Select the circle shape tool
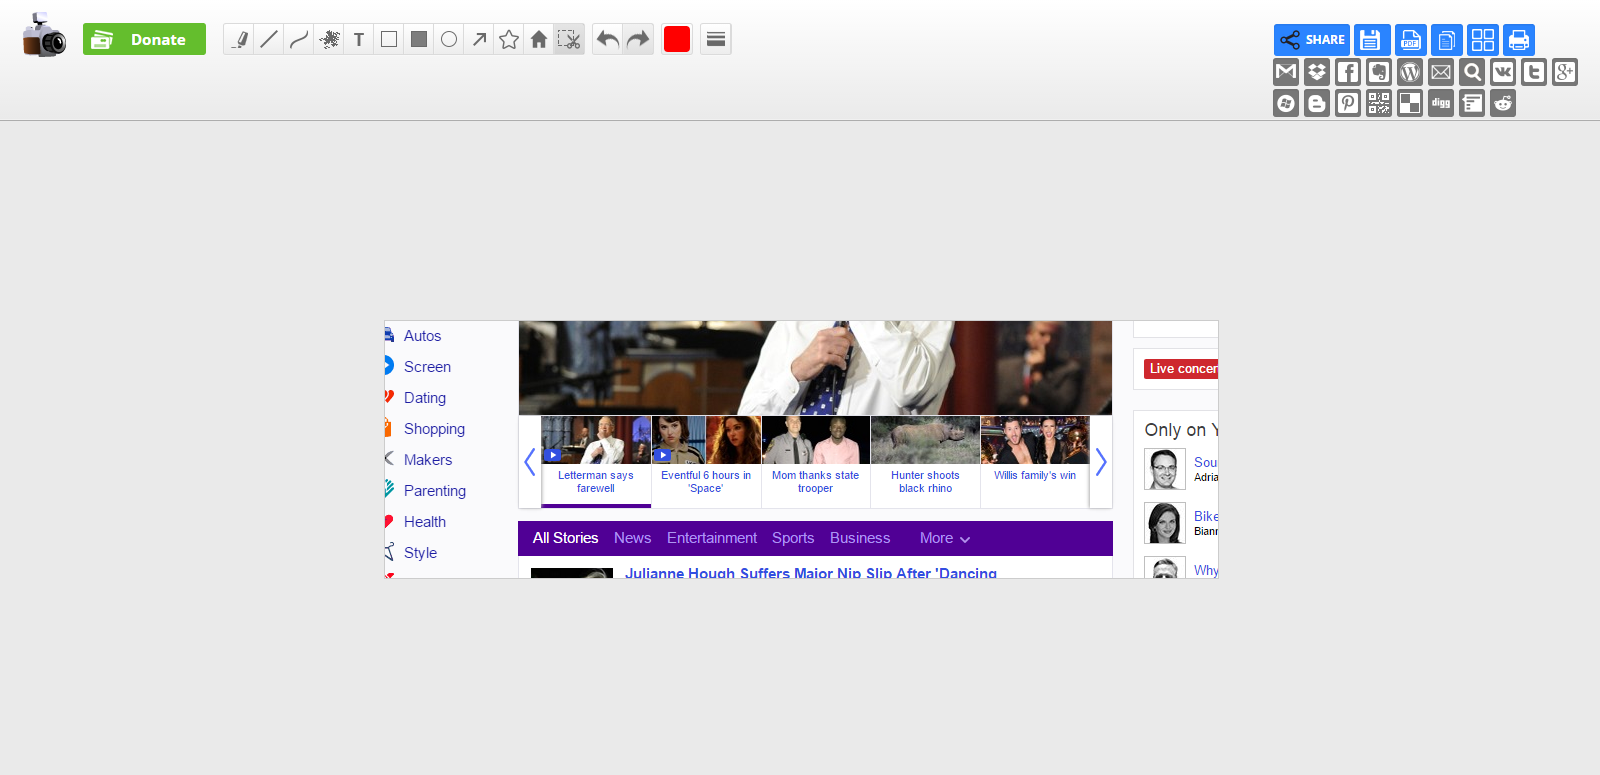Viewport: 1600px width, 775px height. pos(449,39)
